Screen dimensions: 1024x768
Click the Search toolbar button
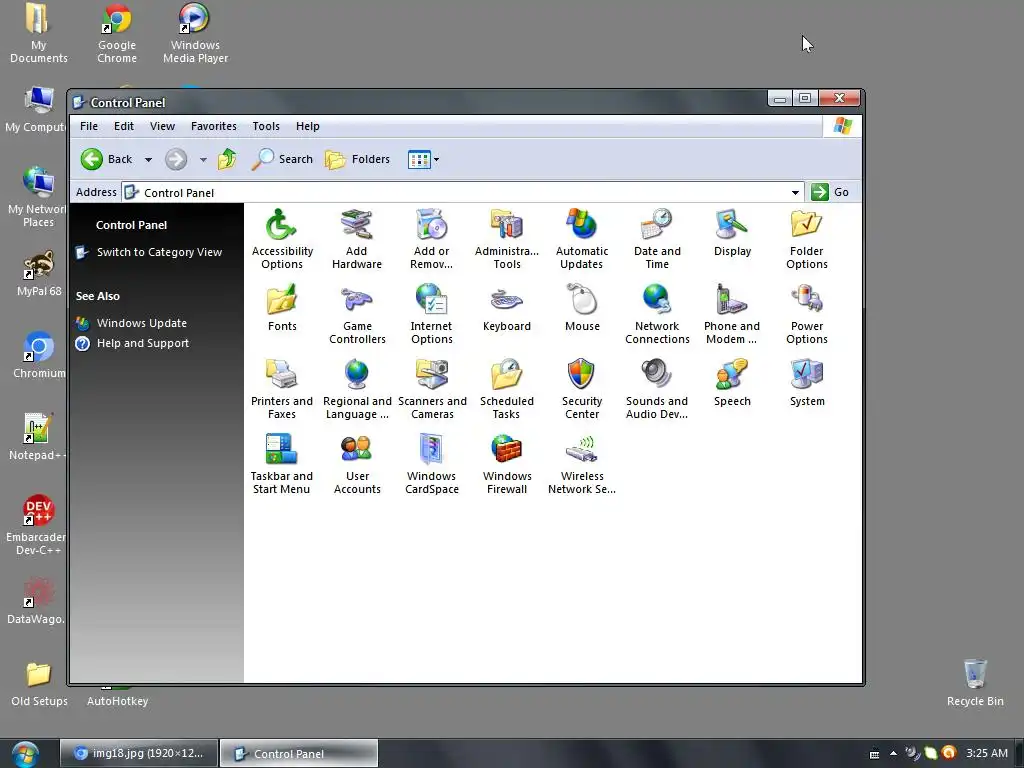point(282,159)
